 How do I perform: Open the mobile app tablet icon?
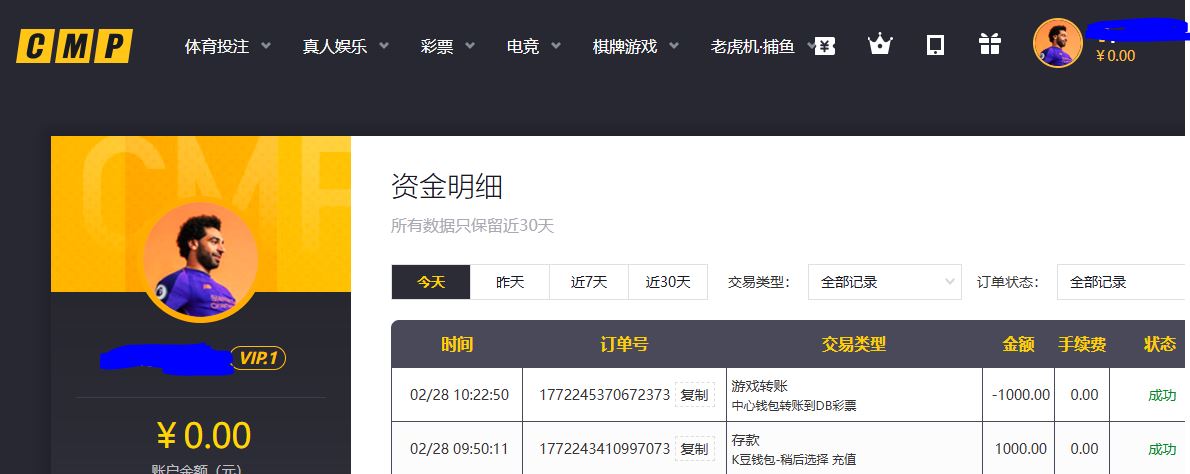pos(935,45)
